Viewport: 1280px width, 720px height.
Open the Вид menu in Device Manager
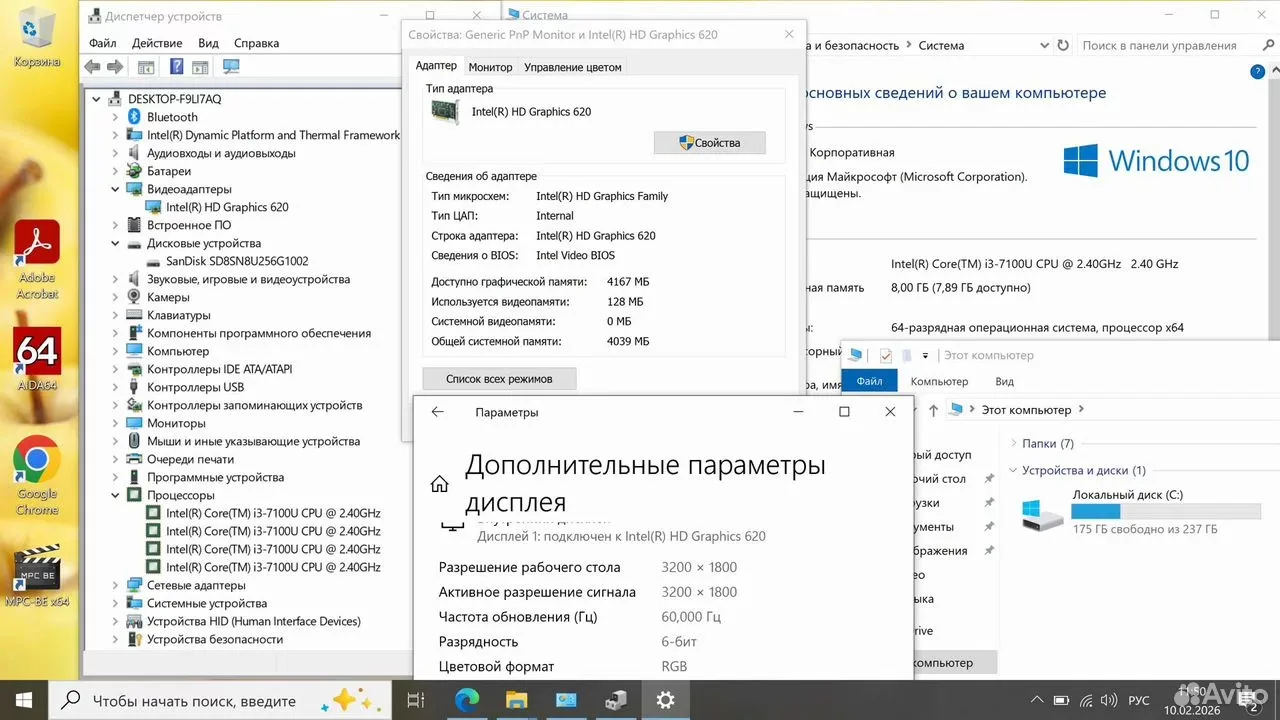click(208, 43)
